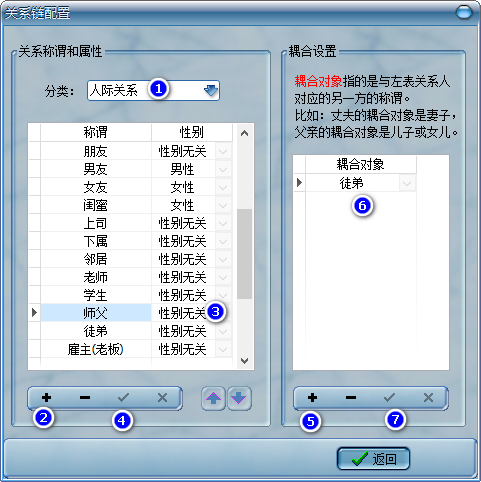
Task: Click the 称谓 column header
Action: coord(96,132)
